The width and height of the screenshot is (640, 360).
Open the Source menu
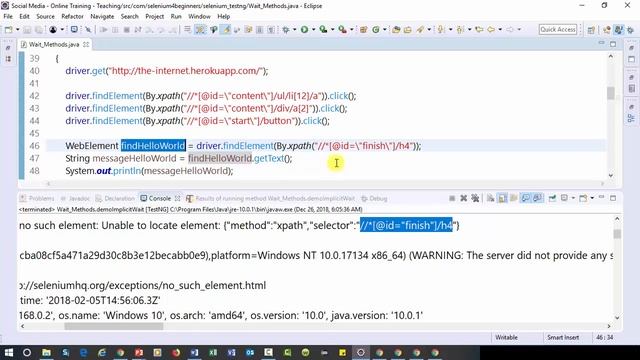coord(45,16)
